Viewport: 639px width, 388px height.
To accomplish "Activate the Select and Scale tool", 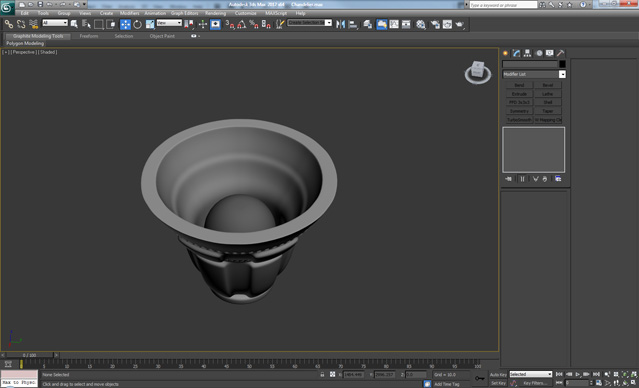I will [150, 24].
